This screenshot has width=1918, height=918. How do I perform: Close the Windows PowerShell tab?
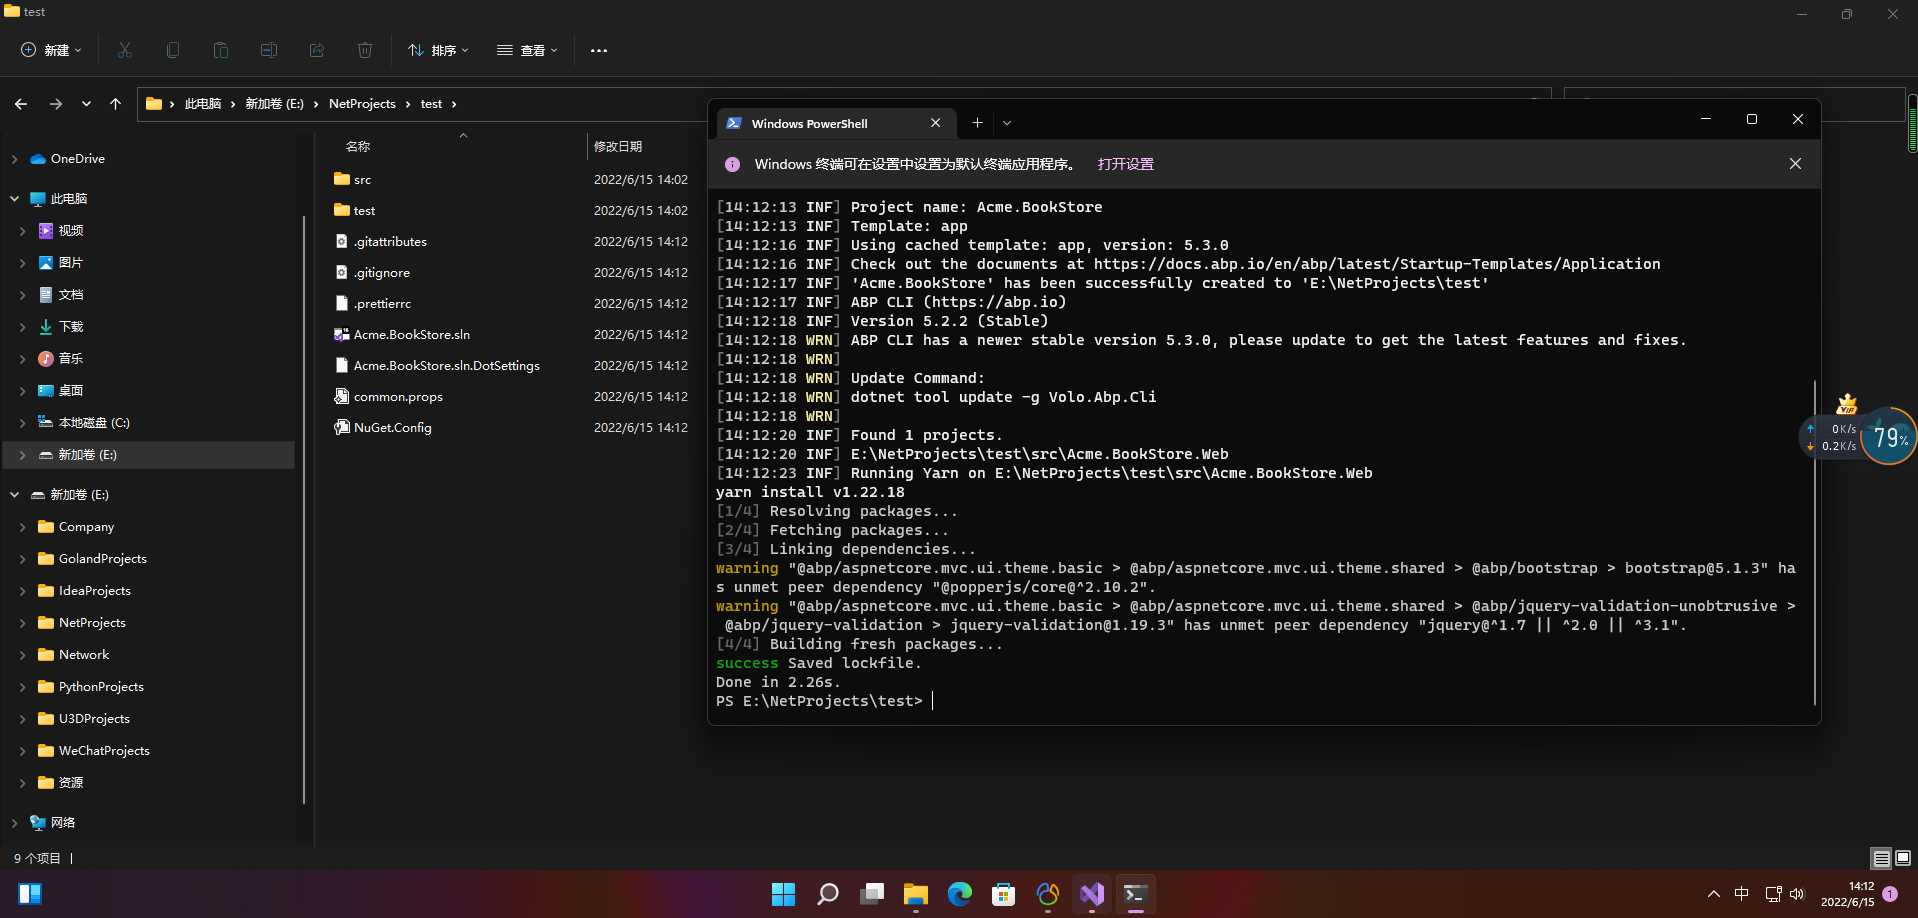click(935, 123)
